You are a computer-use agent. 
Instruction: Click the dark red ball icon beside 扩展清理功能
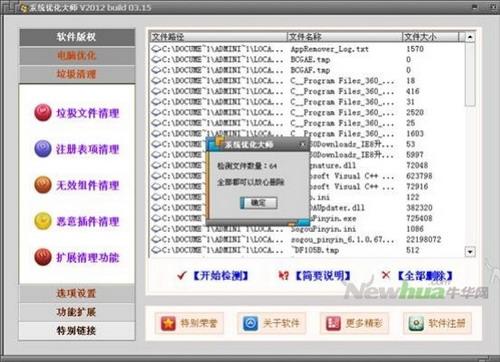pos(43,257)
